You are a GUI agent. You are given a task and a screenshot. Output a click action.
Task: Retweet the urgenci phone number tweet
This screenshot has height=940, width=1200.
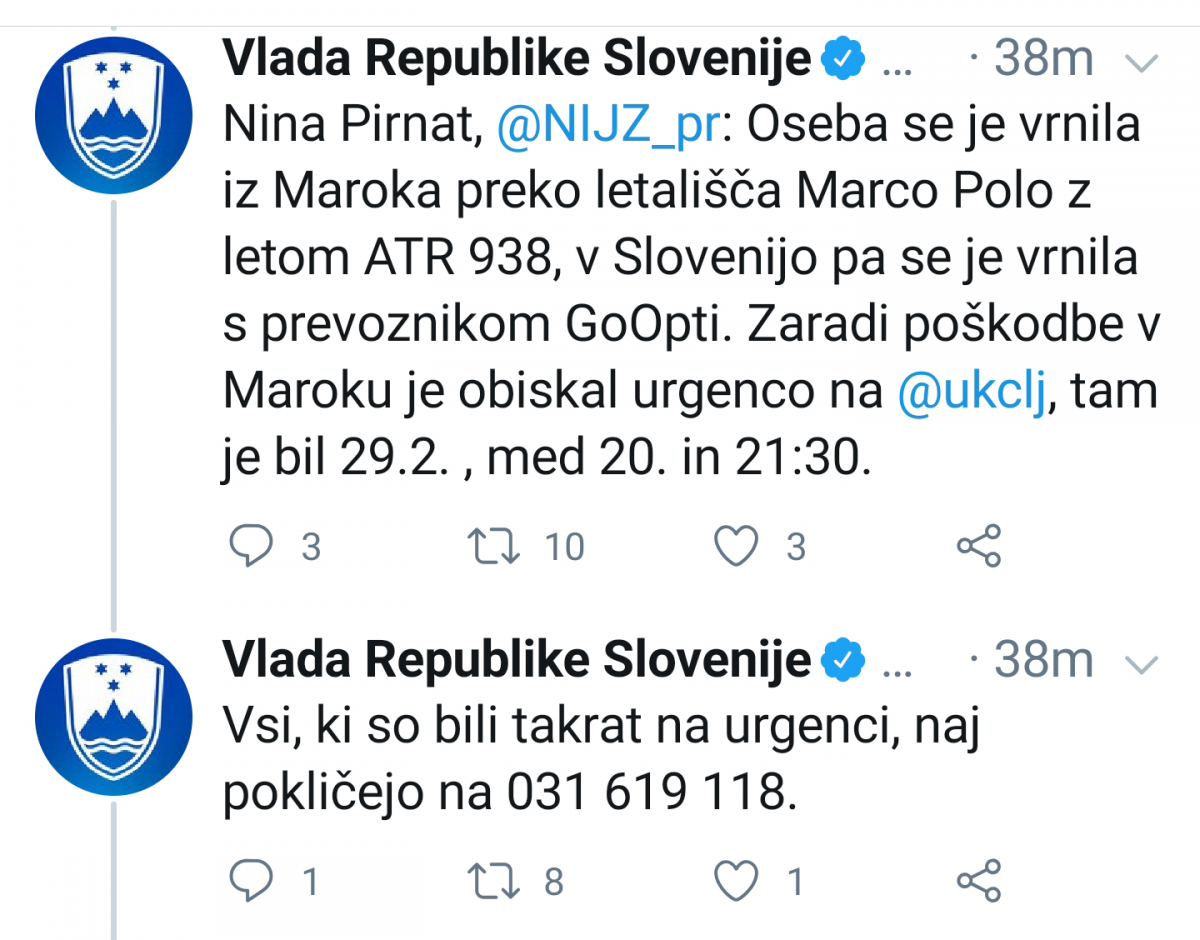[x=494, y=880]
